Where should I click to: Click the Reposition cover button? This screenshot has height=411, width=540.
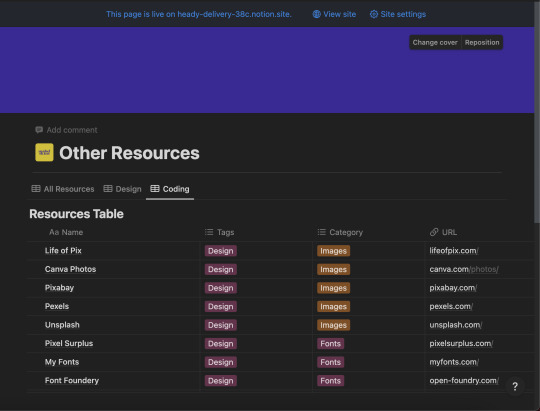pyautogui.click(x=482, y=42)
